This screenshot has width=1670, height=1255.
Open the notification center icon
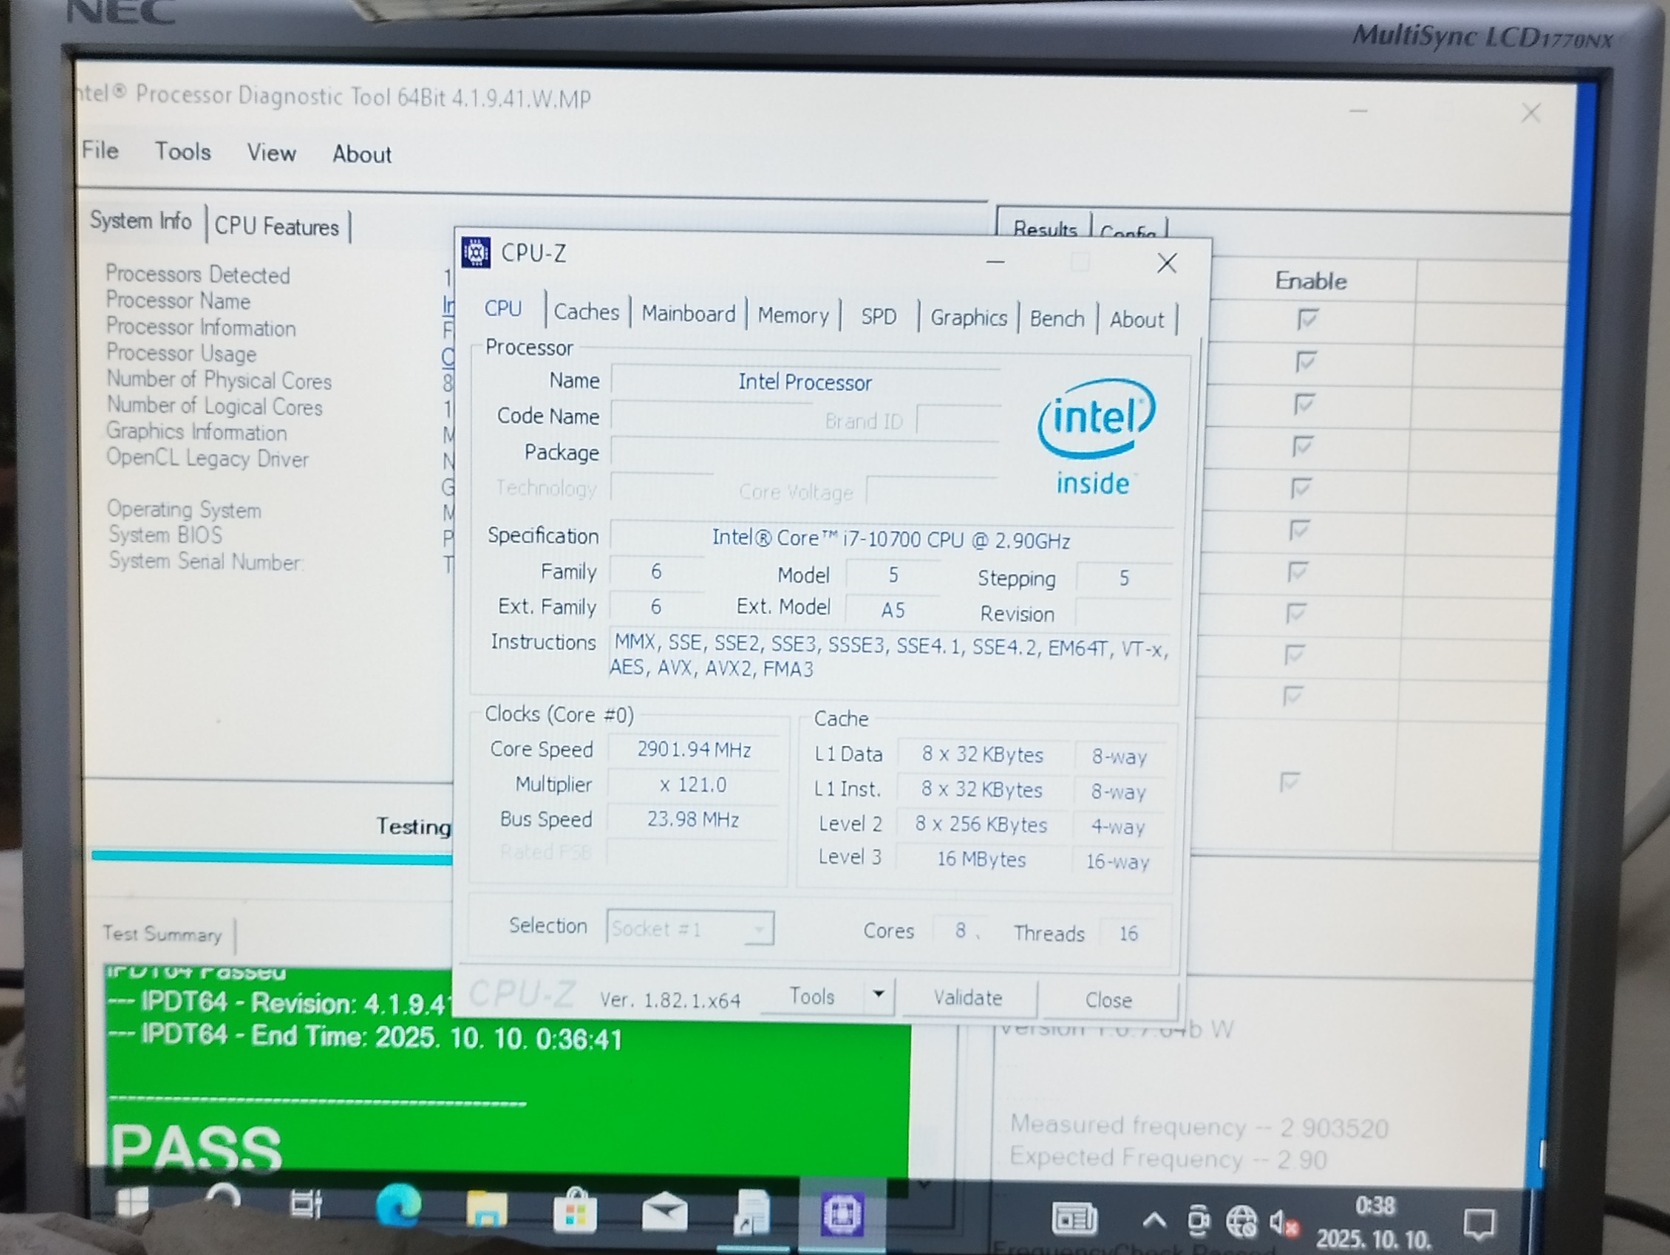(x=1479, y=1223)
